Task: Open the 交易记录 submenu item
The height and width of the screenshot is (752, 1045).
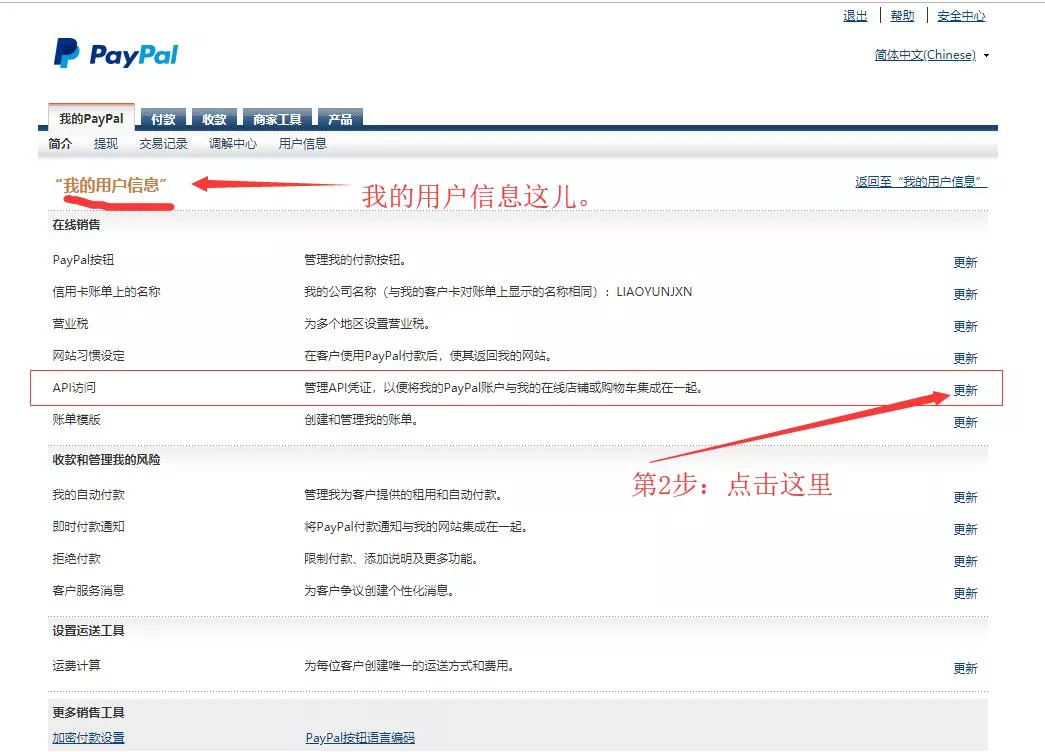Action: pos(163,143)
